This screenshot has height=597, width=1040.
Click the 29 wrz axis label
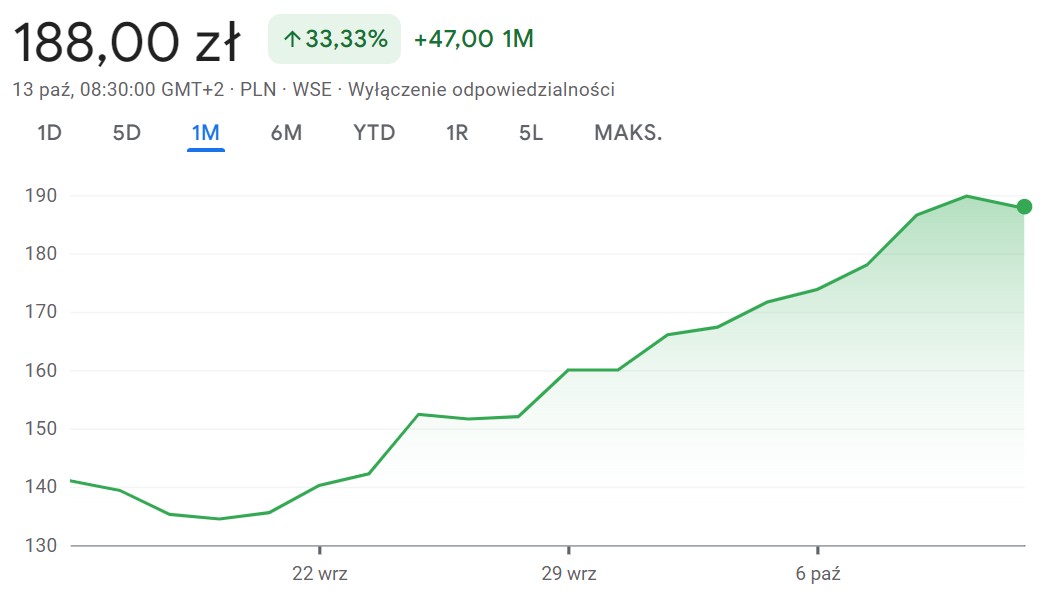(568, 575)
